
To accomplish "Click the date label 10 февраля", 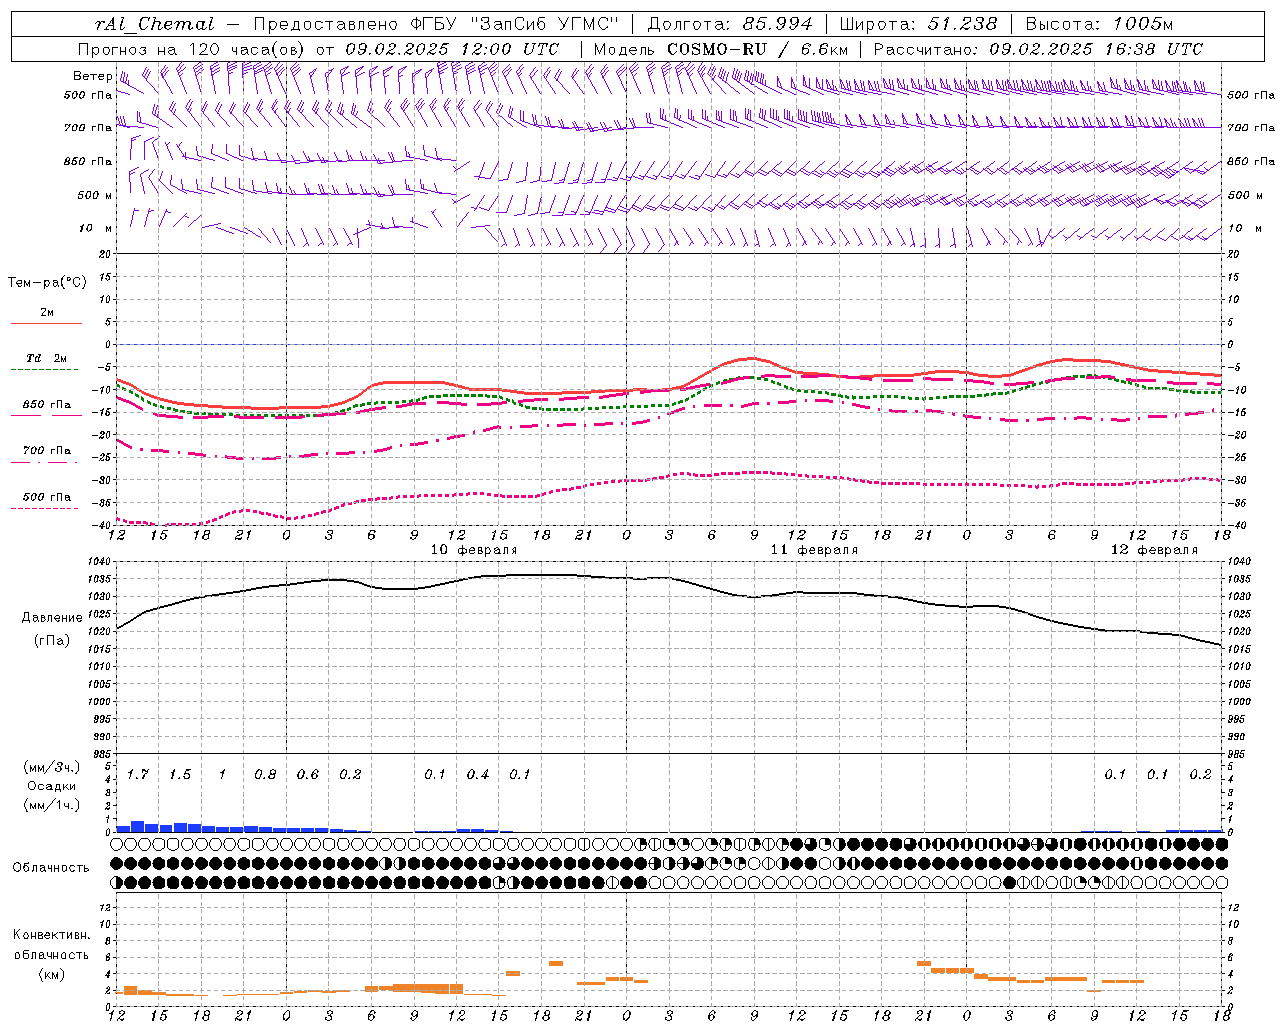I will pos(474,550).
